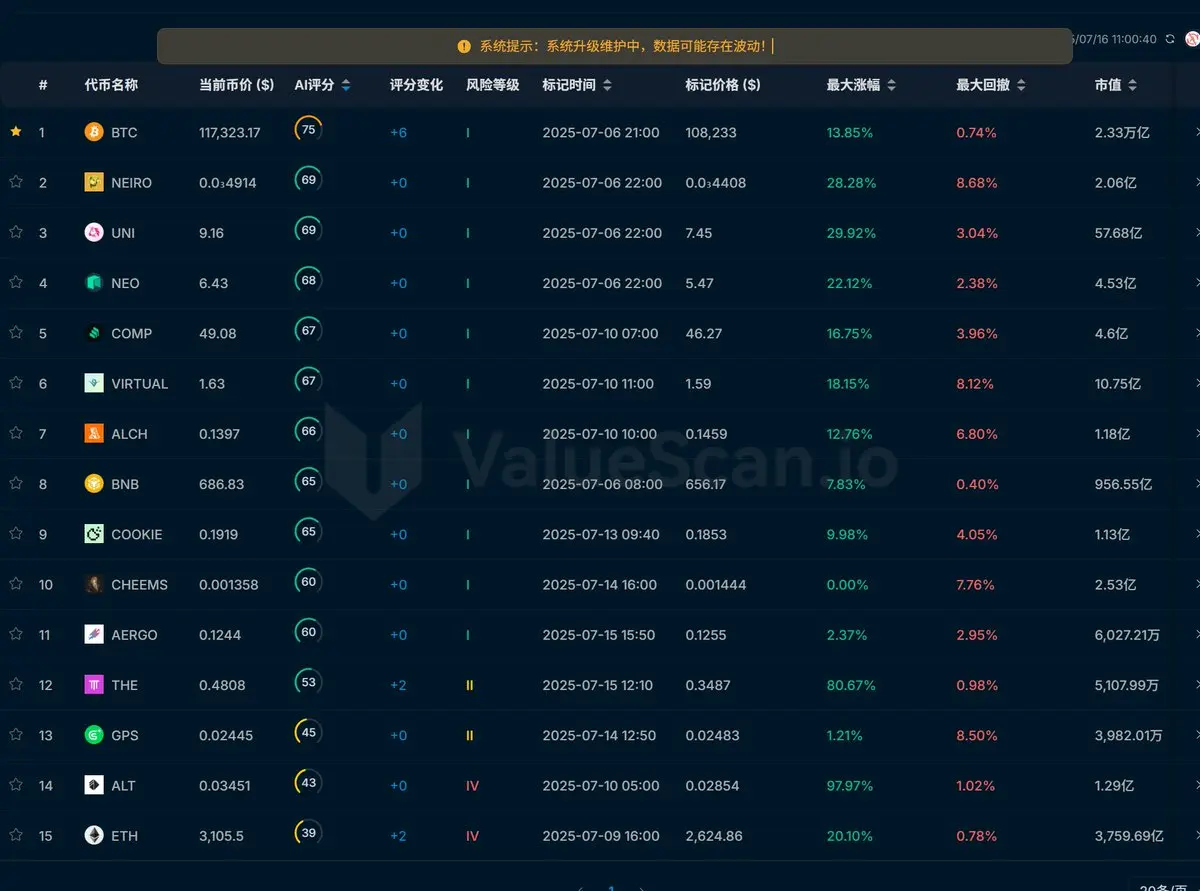This screenshot has height=891, width=1200.
Task: Click the 标记价格 ($) column header
Action: (723, 85)
